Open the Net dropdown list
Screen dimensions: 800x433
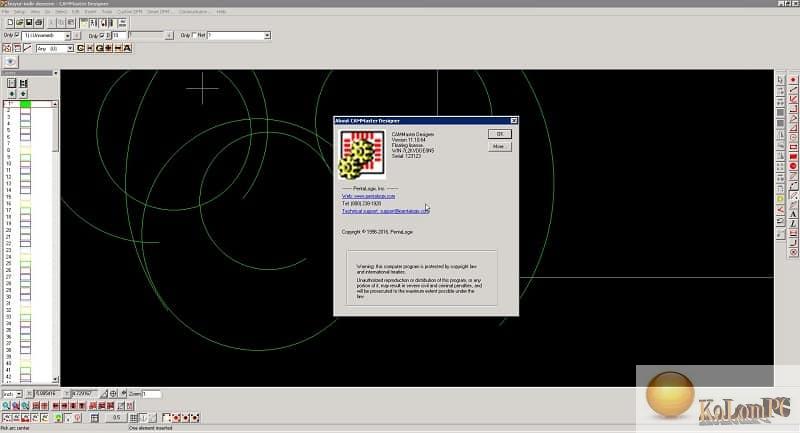tap(267, 35)
